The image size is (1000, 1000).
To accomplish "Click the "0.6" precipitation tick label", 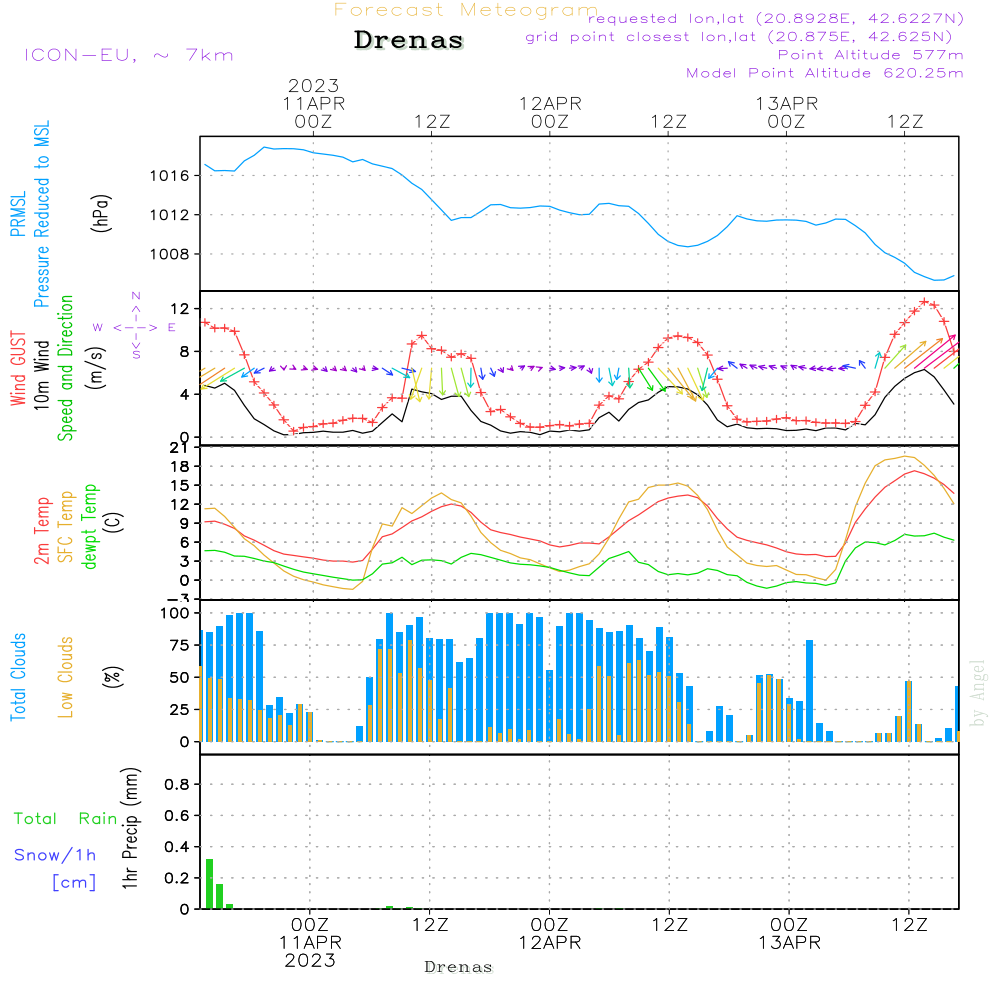I will [x=177, y=816].
